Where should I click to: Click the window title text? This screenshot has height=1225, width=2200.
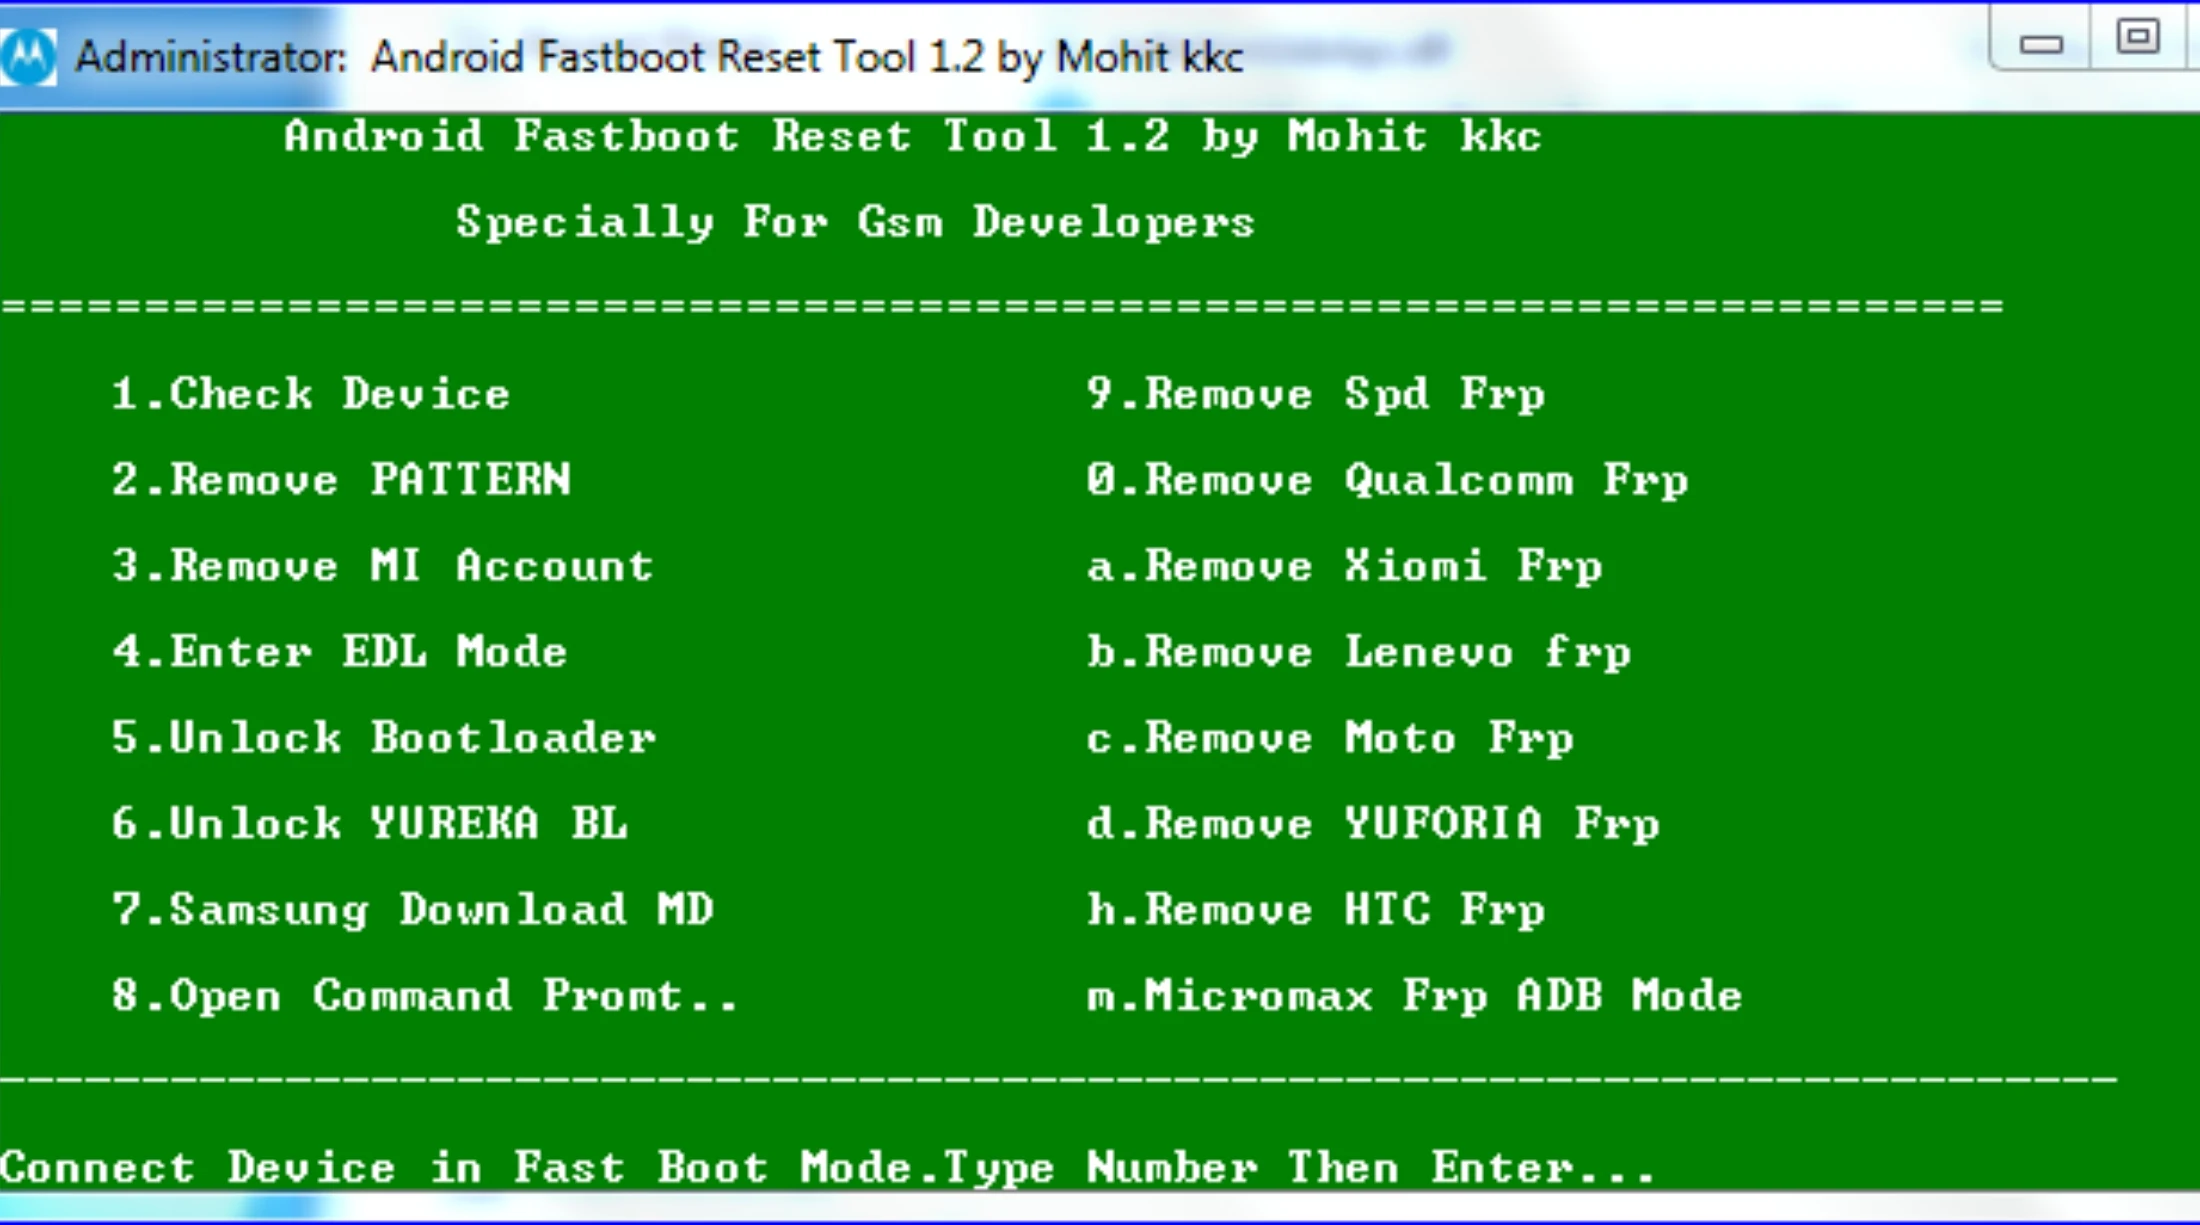[660, 57]
